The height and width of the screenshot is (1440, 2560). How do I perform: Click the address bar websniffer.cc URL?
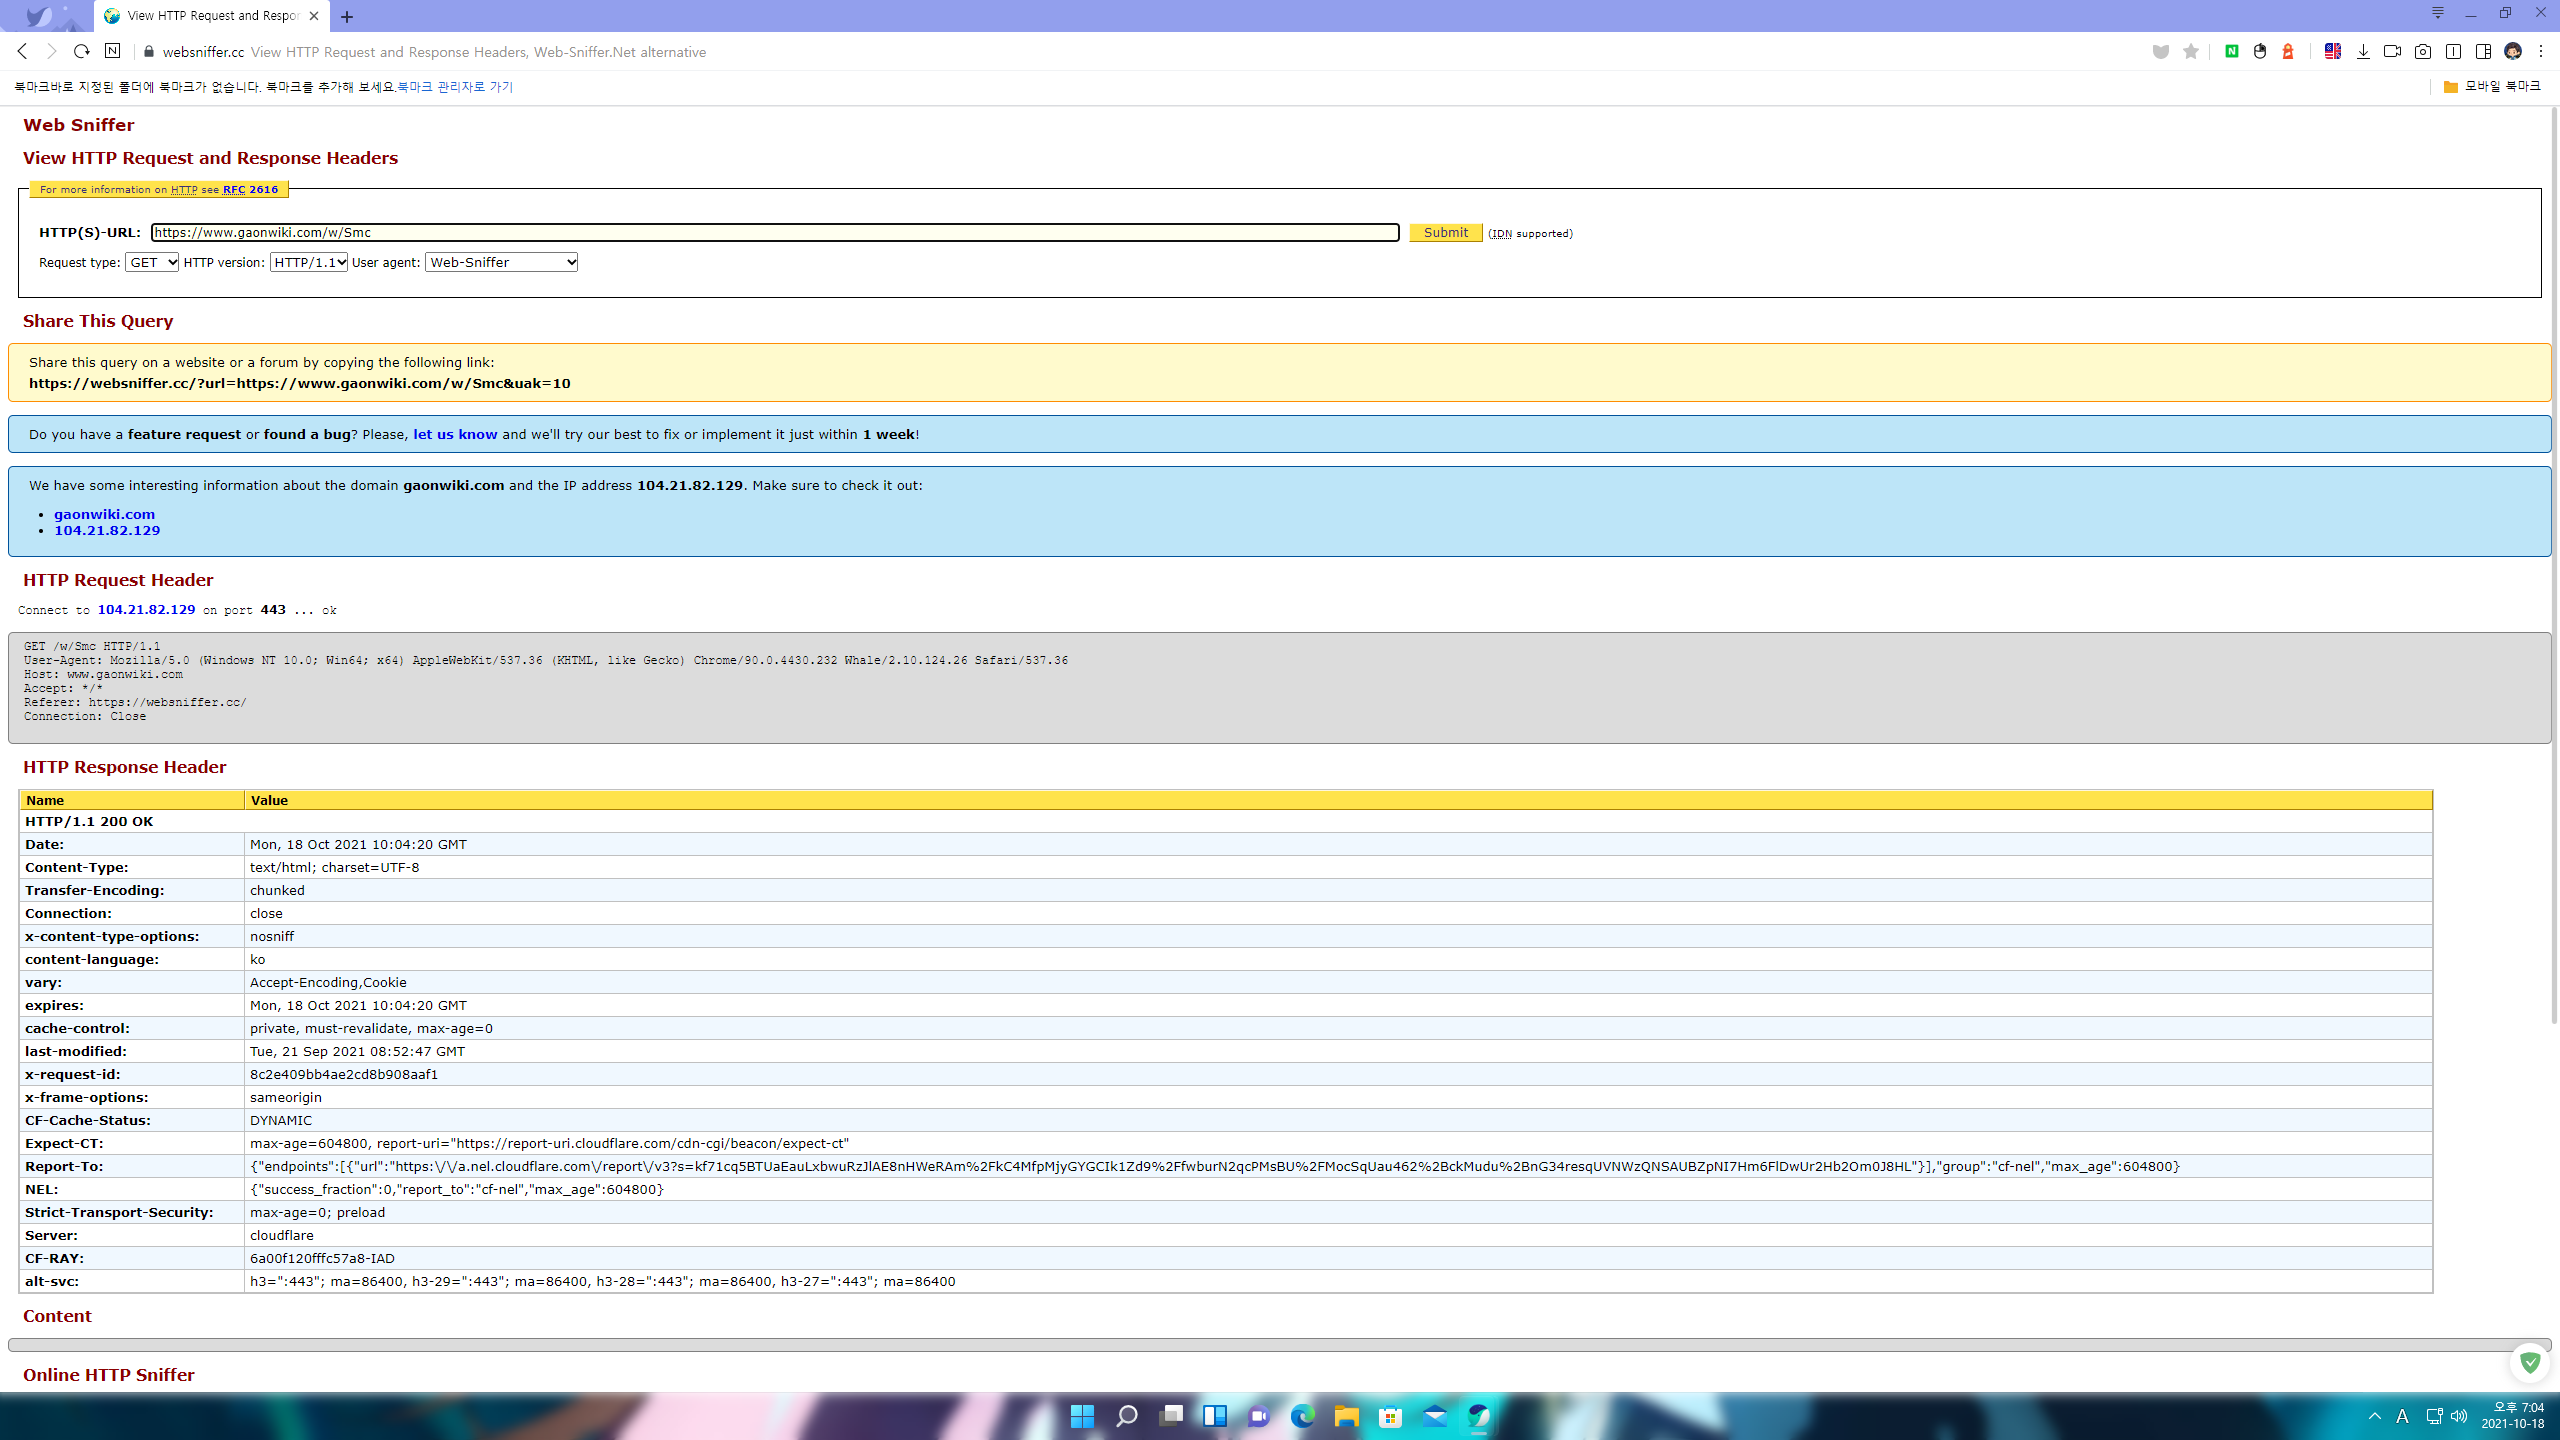[x=203, y=52]
